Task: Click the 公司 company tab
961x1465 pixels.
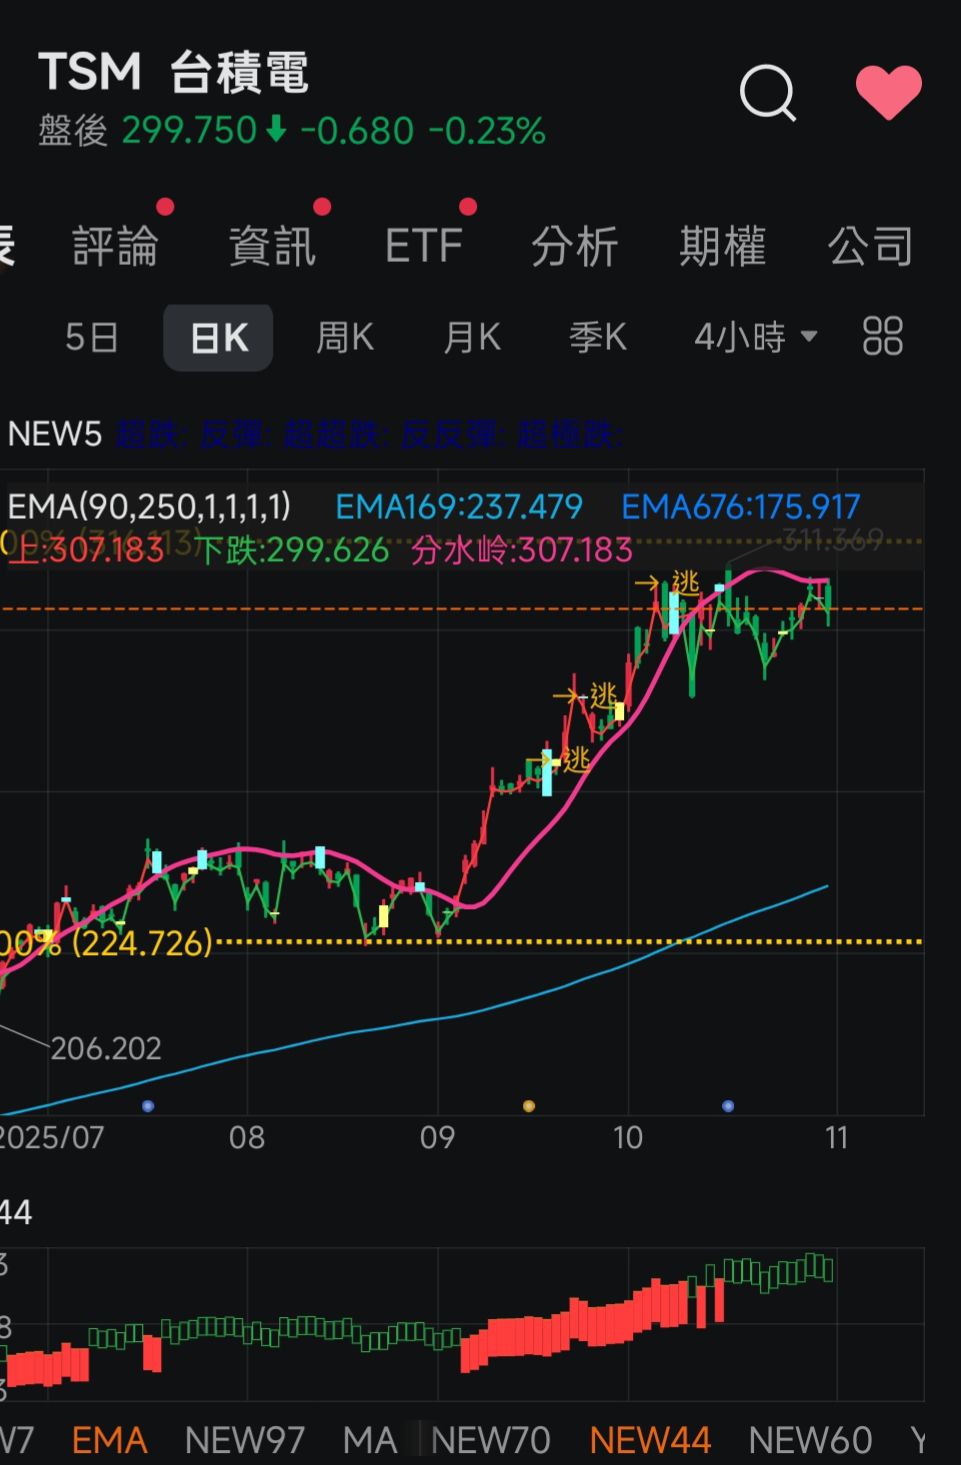Action: point(870,246)
